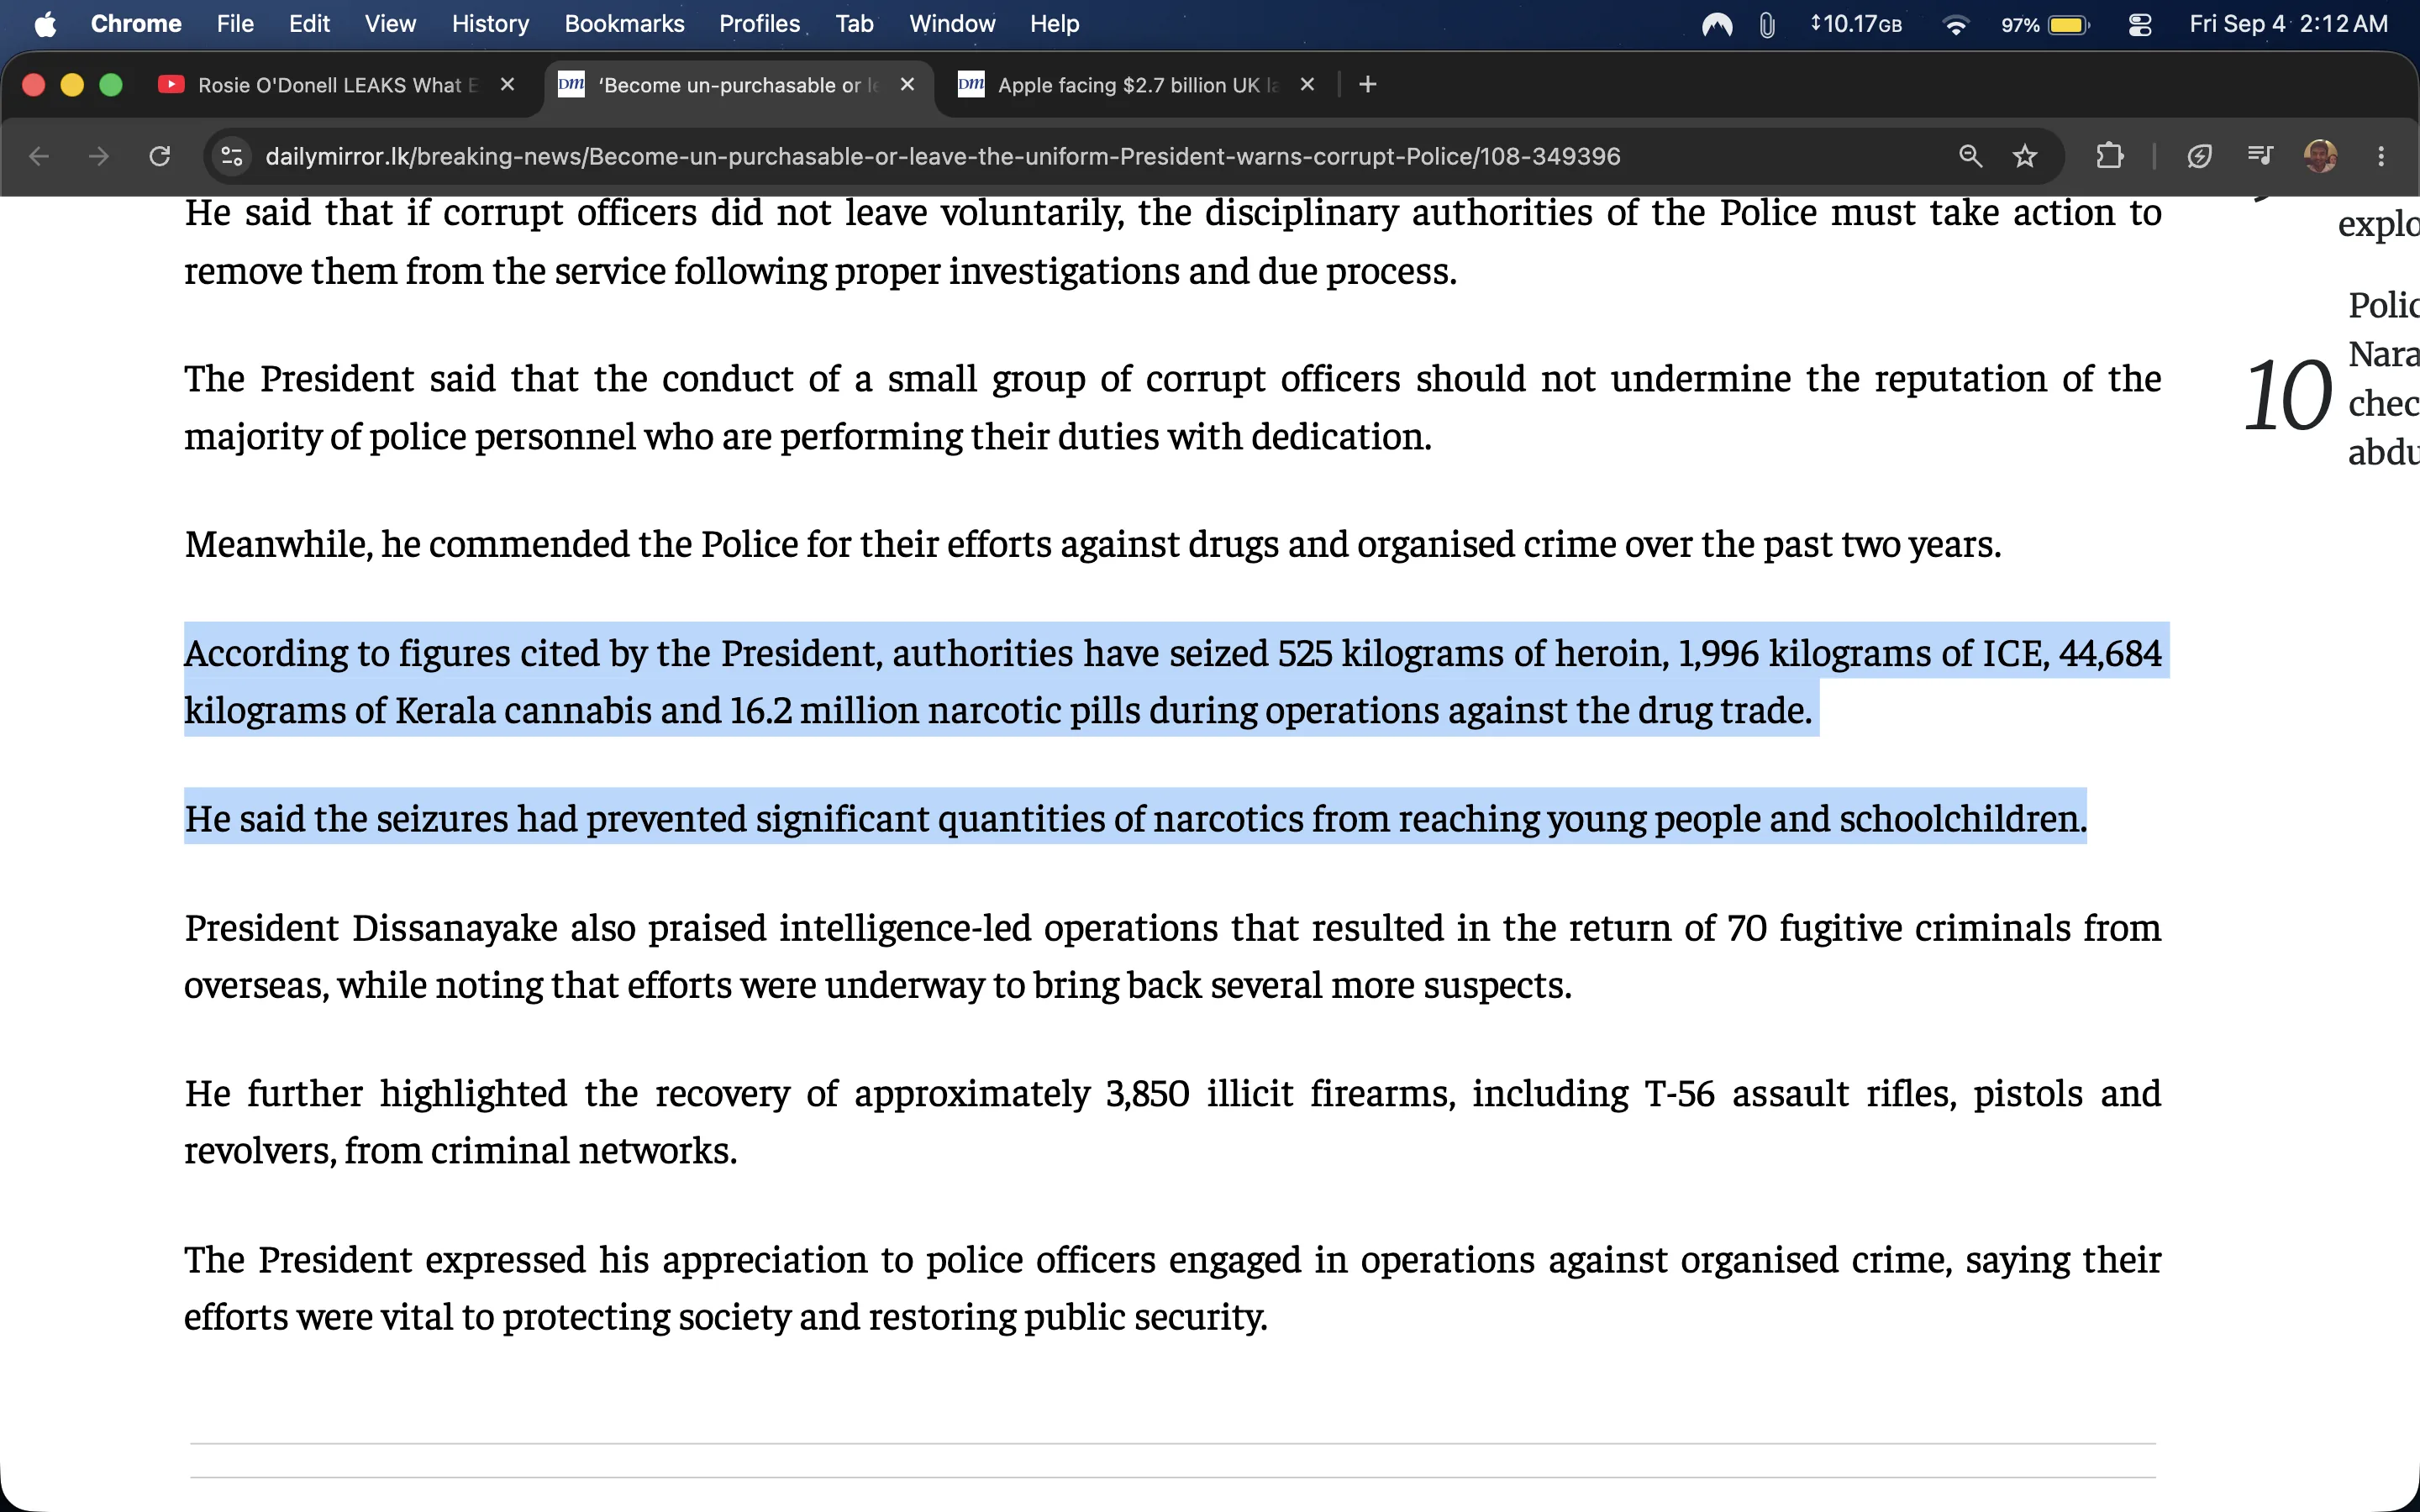The height and width of the screenshot is (1512, 2420).
Task: Close the 'Become un-purchasable' tab
Action: pos(907,85)
